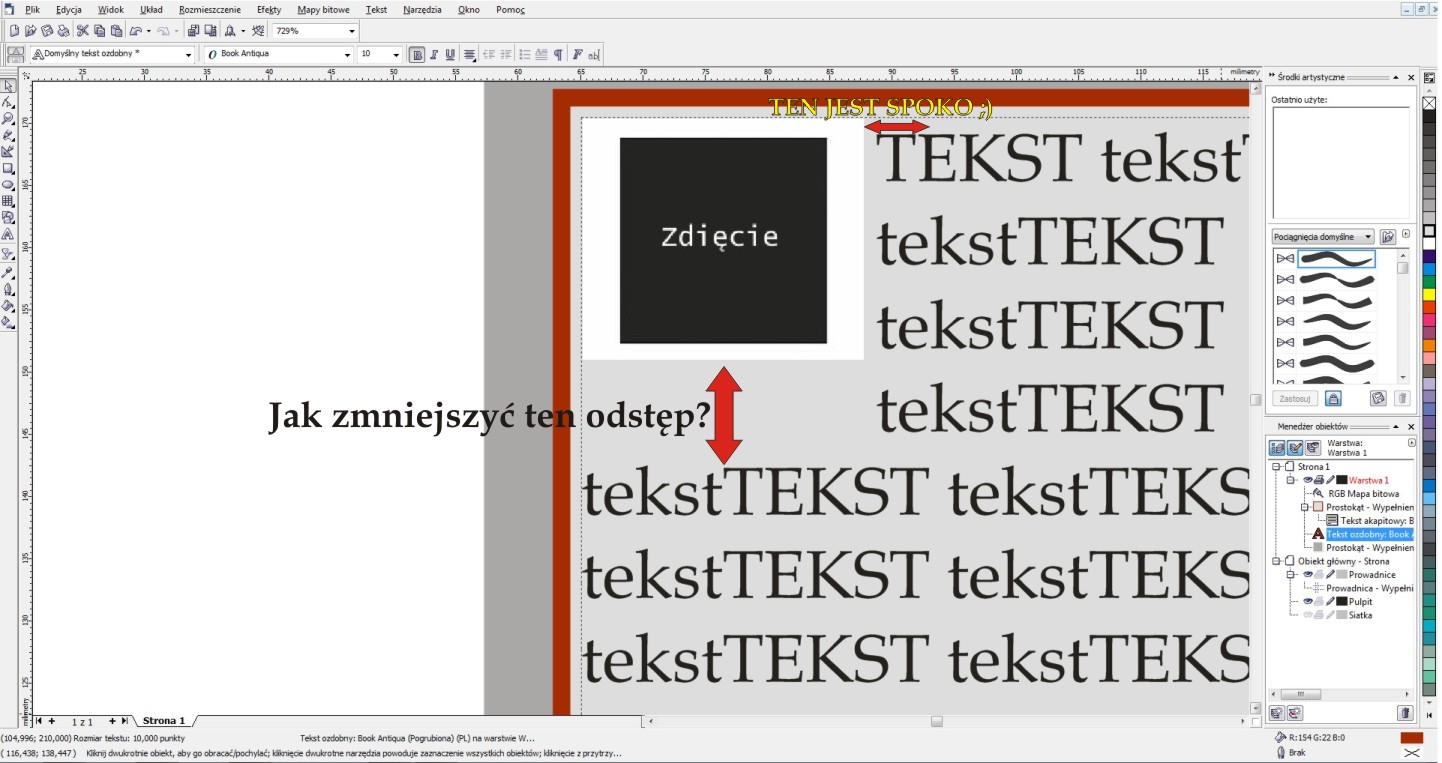This screenshot has height=763, width=1442.
Task: Delete object with Object Manager trash icon
Action: click(1405, 713)
